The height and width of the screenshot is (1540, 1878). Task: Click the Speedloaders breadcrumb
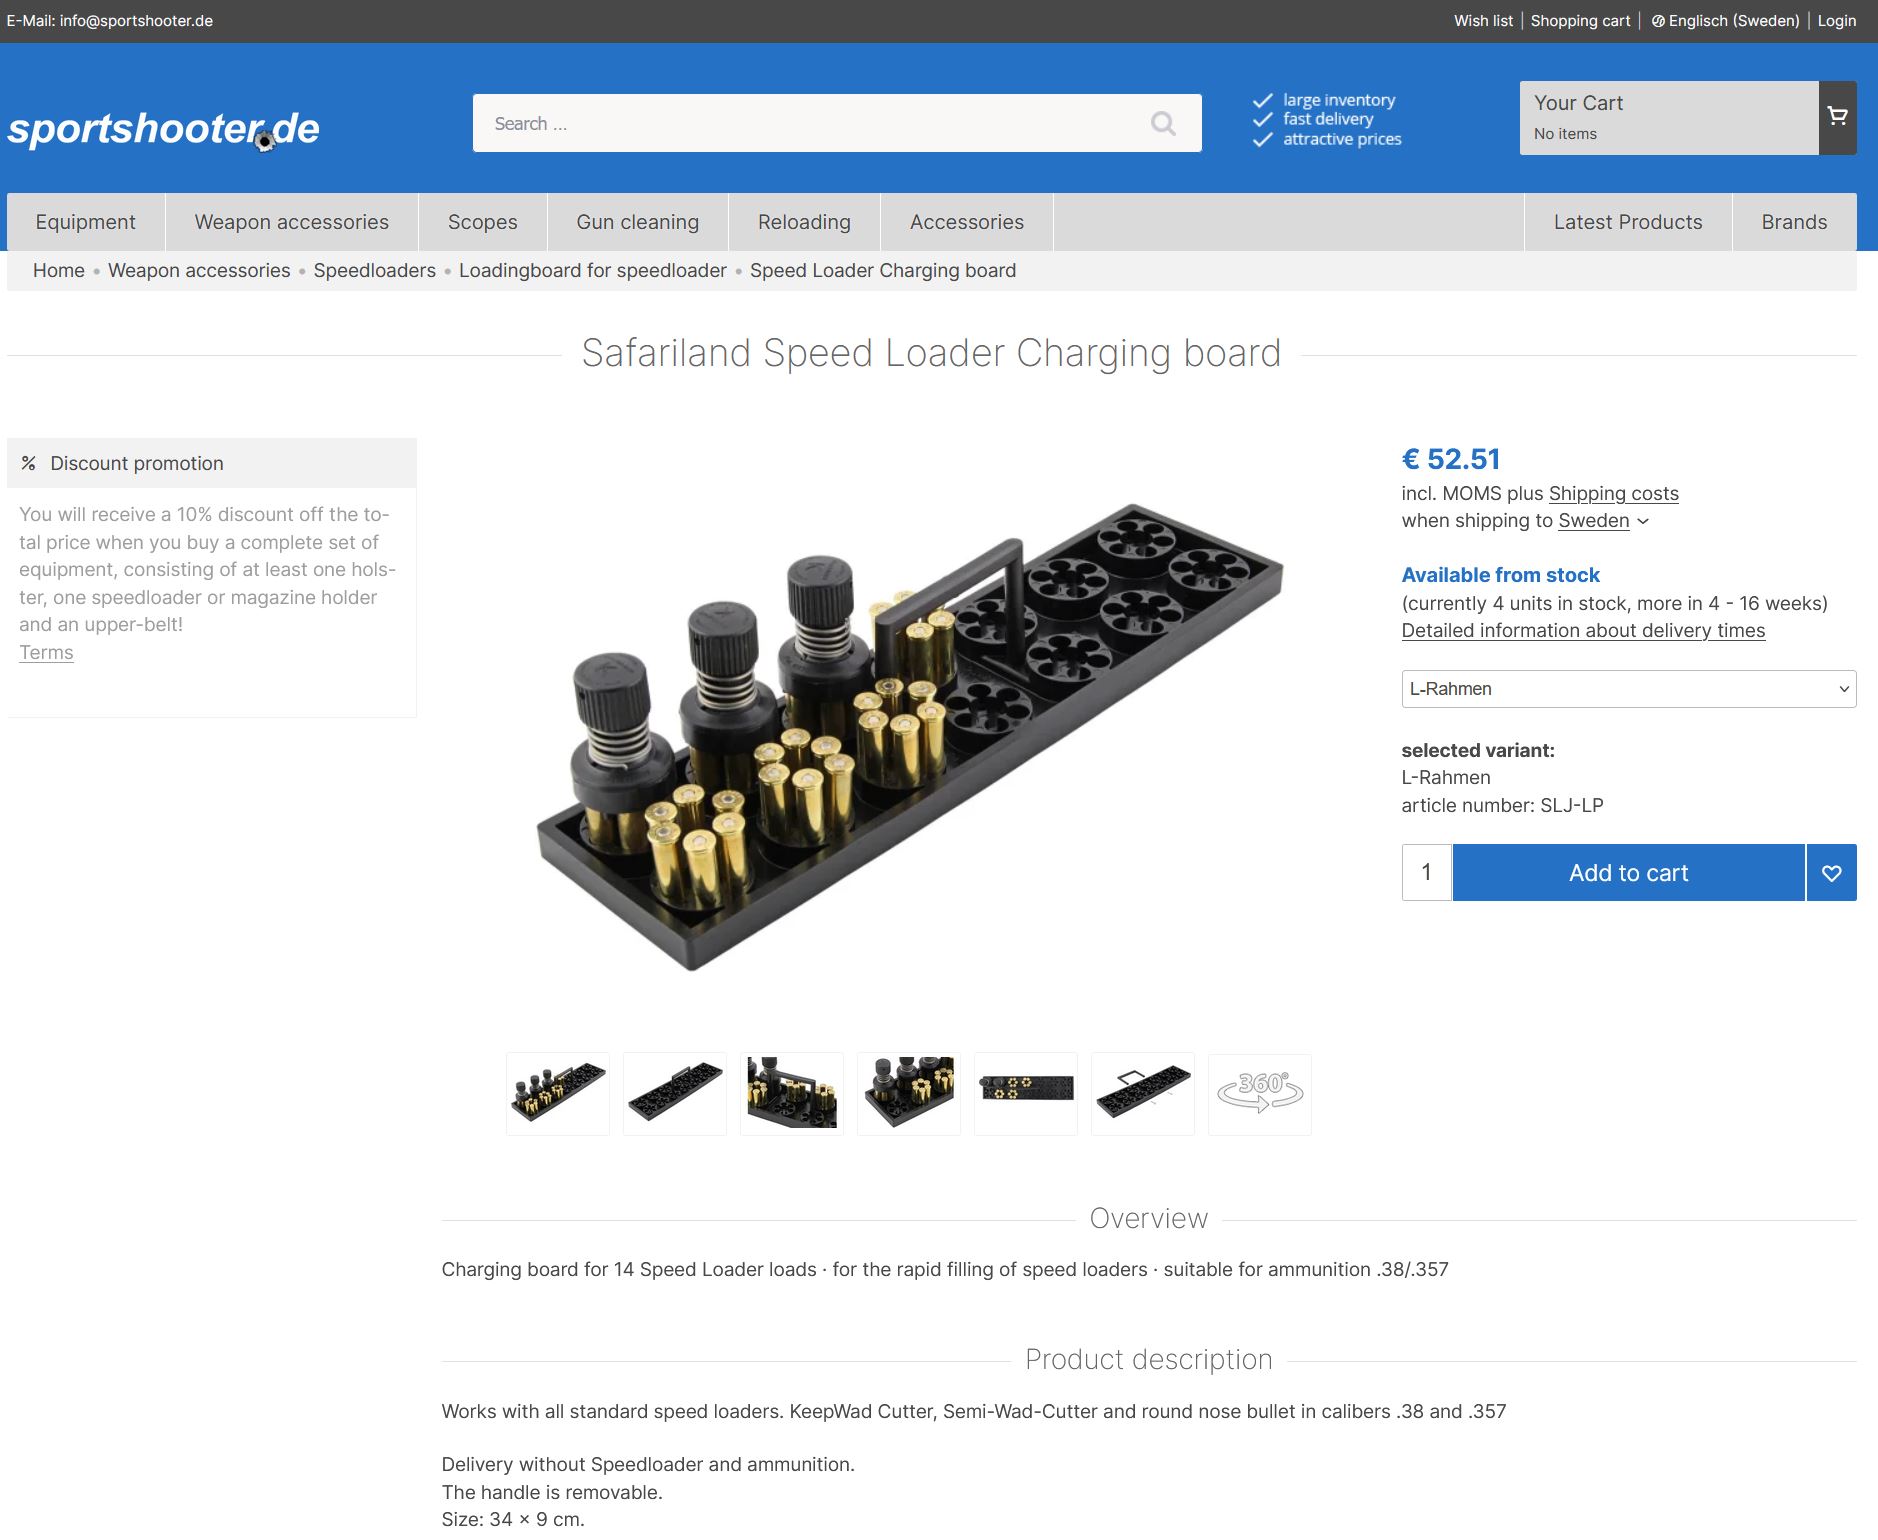pyautogui.click(x=374, y=271)
